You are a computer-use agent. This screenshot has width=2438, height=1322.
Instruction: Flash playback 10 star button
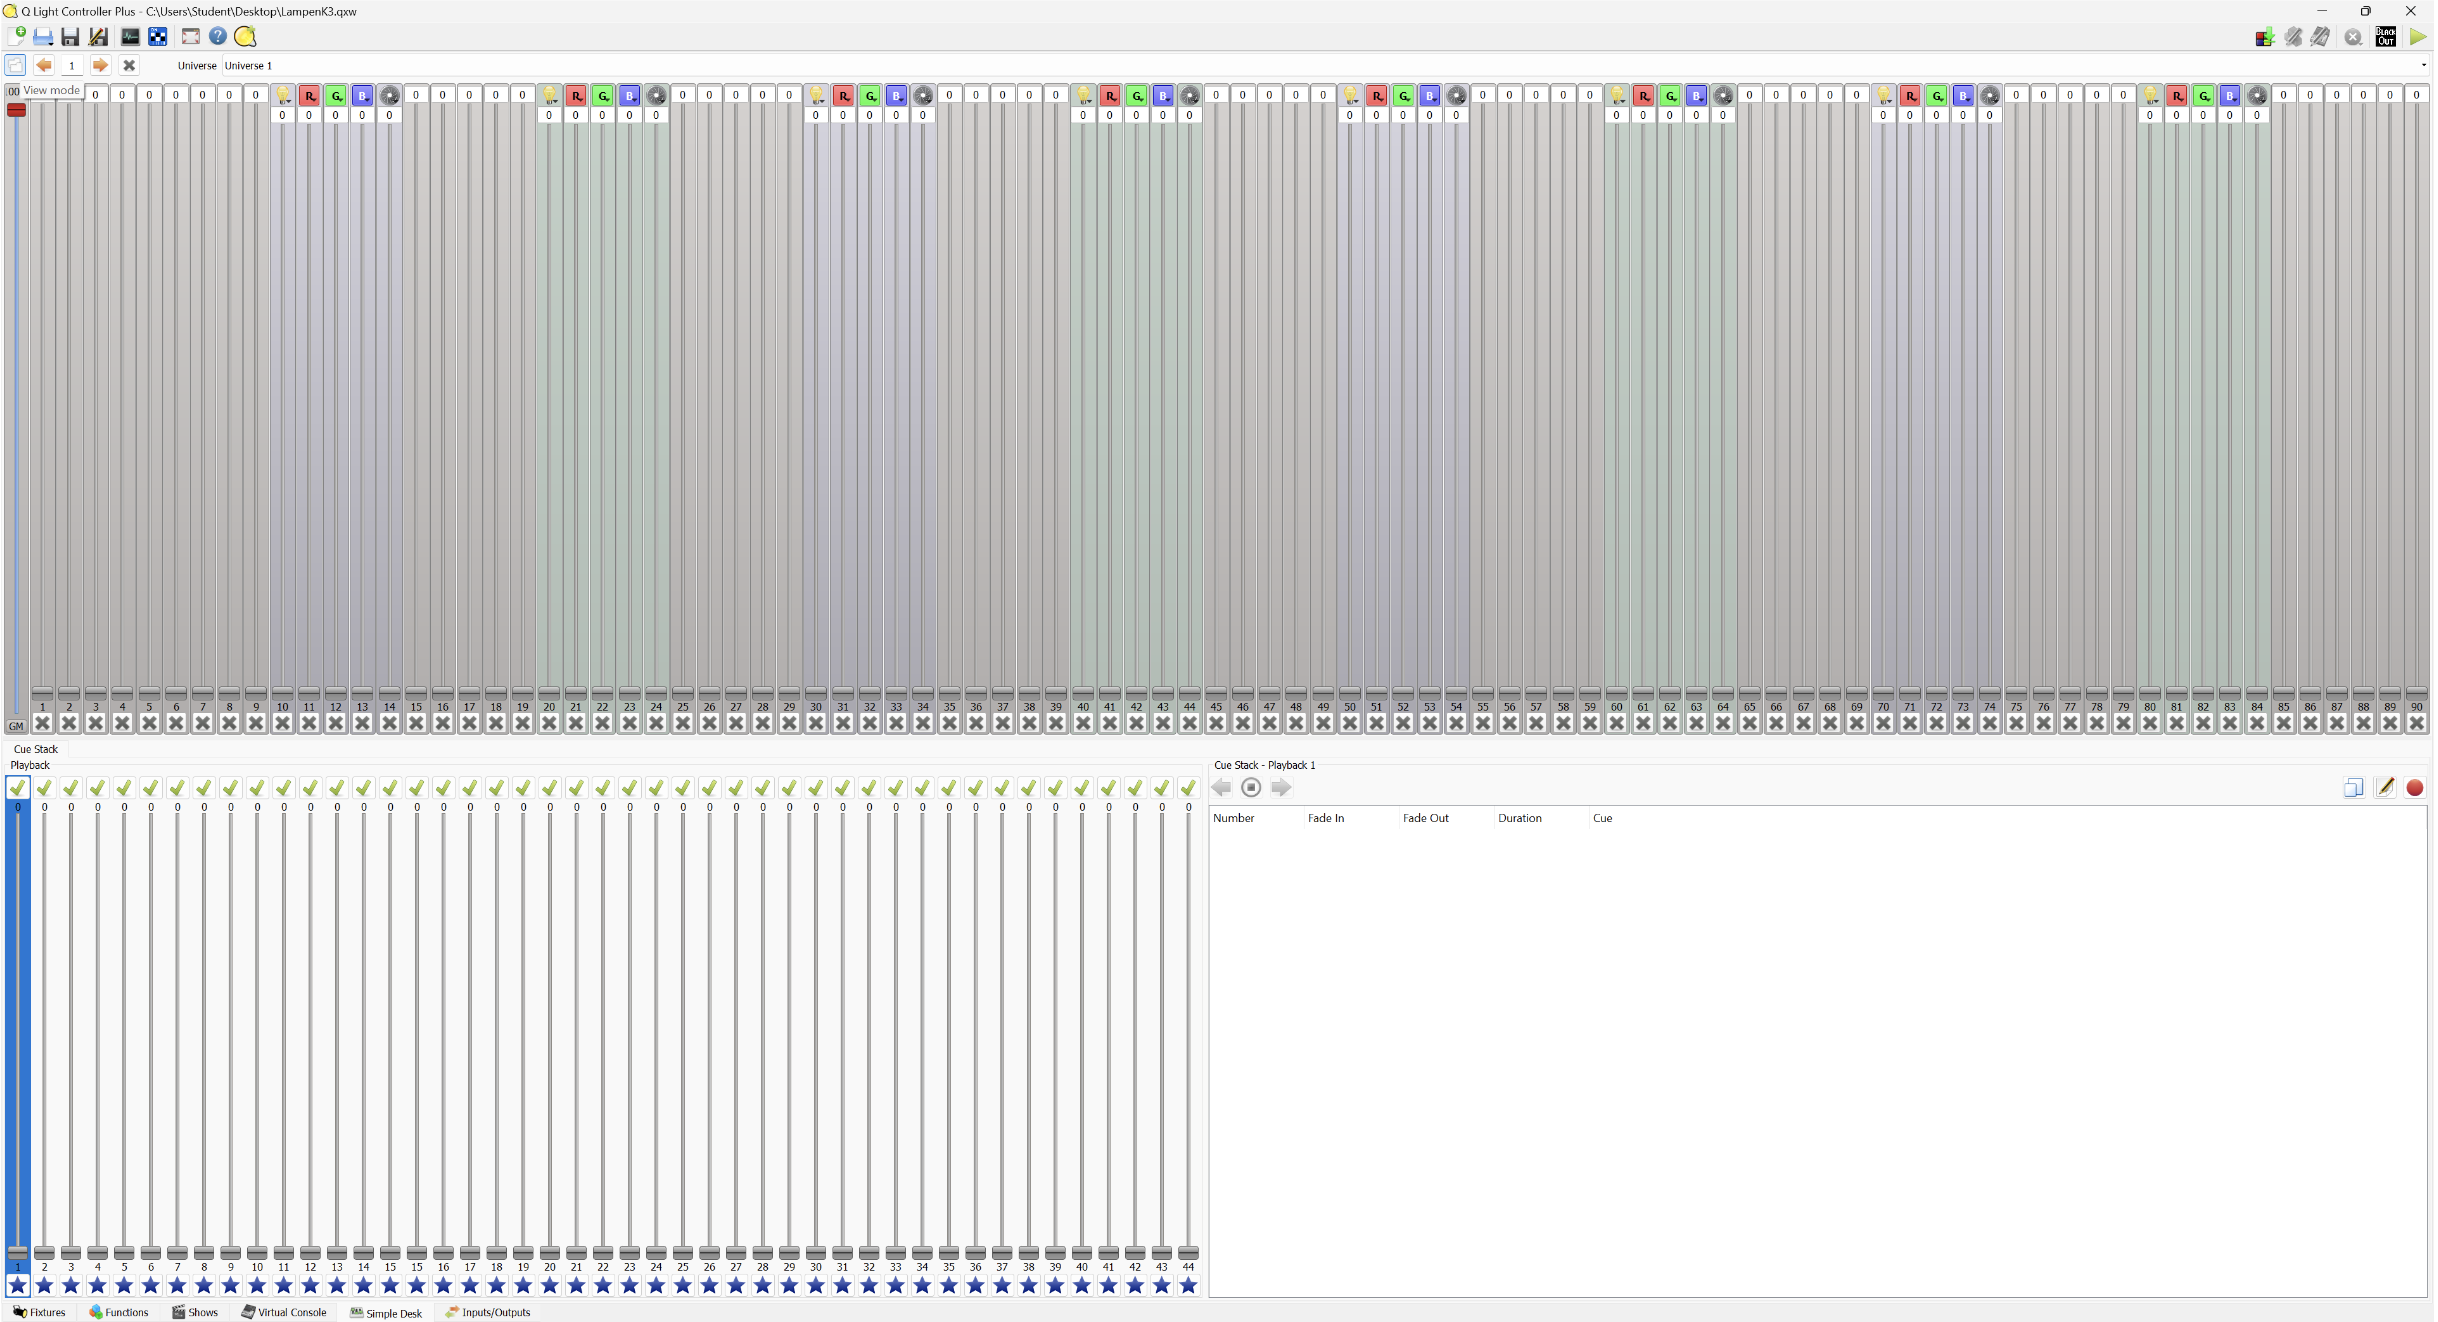click(x=257, y=1285)
